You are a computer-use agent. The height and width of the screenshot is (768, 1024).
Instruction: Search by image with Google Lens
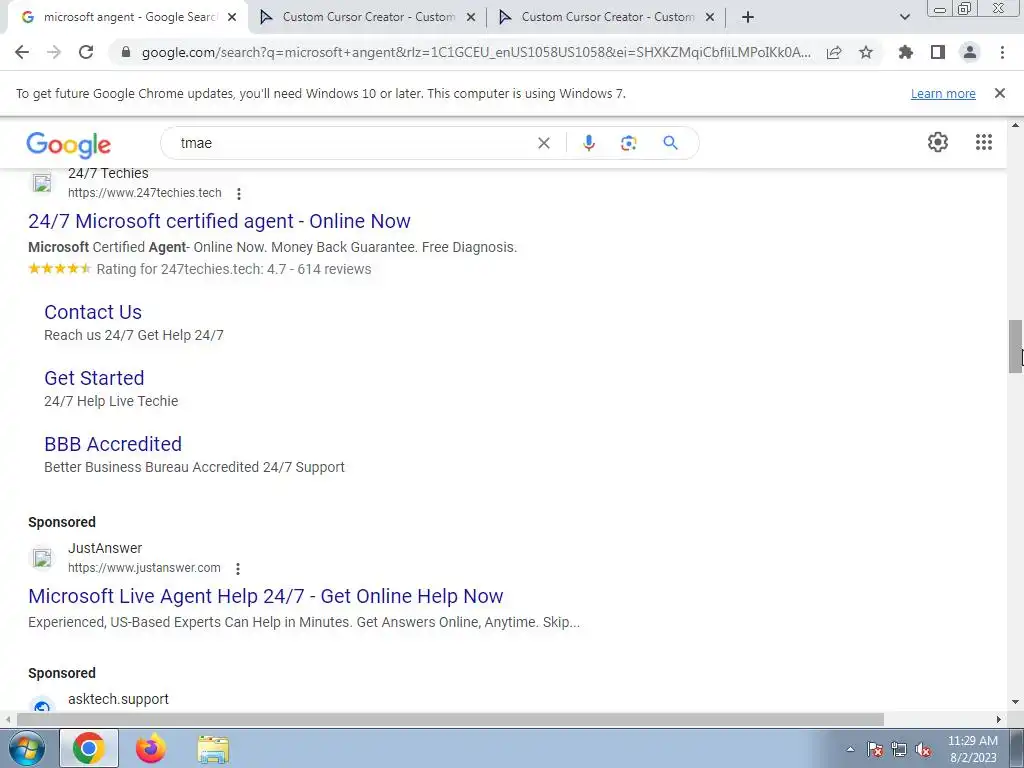tap(628, 143)
